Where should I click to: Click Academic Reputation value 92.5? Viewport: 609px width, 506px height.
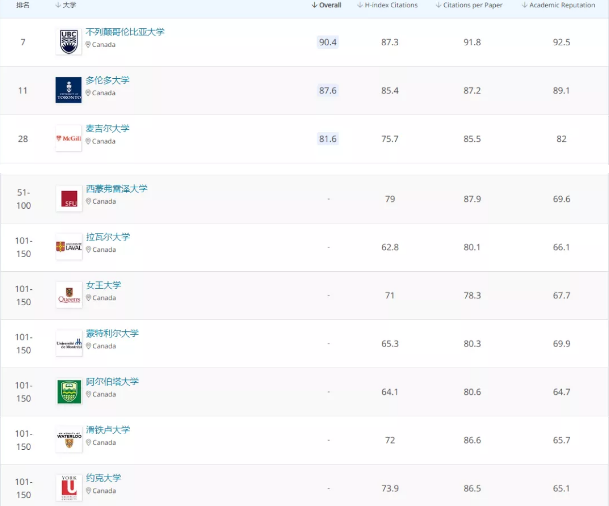tap(562, 42)
